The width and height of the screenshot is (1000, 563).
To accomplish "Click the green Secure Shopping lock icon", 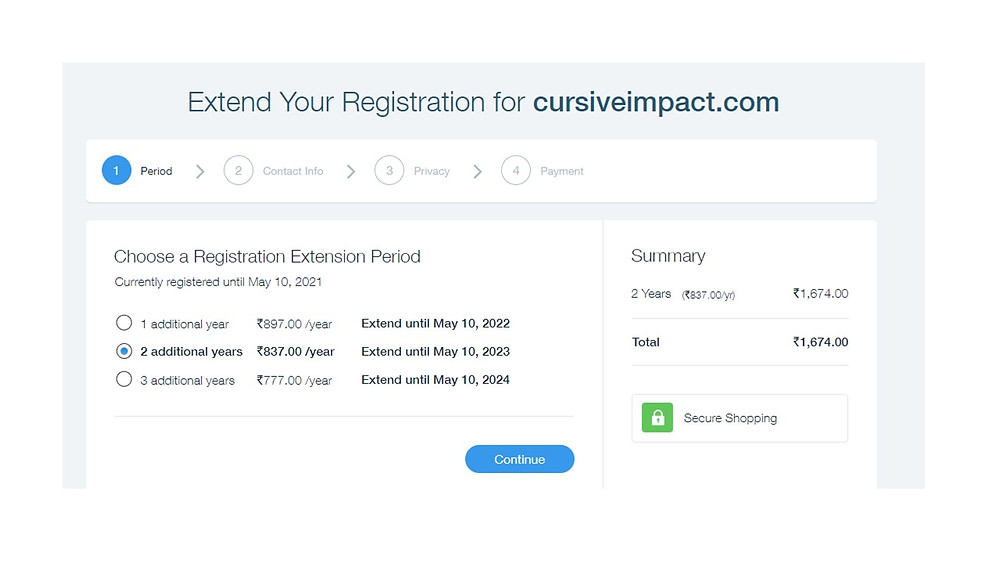I will click(658, 418).
